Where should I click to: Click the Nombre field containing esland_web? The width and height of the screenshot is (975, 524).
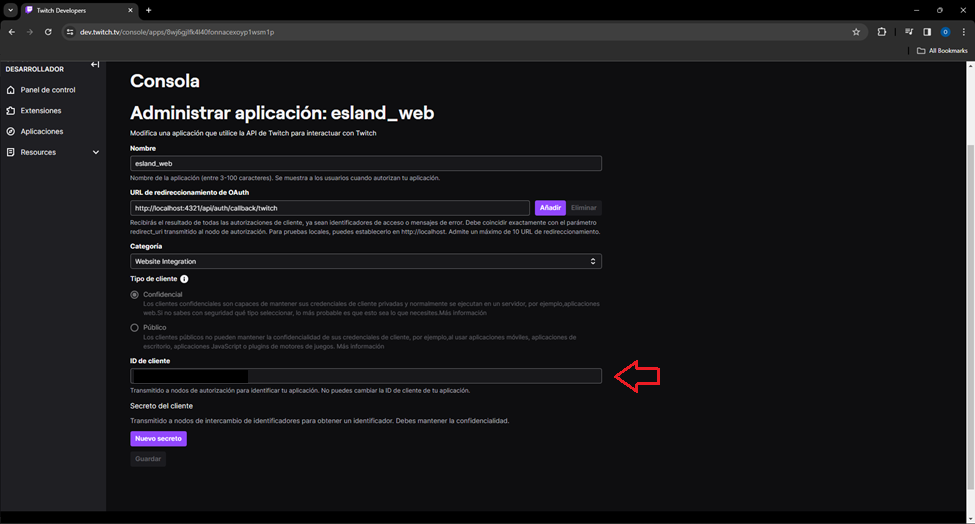366,163
